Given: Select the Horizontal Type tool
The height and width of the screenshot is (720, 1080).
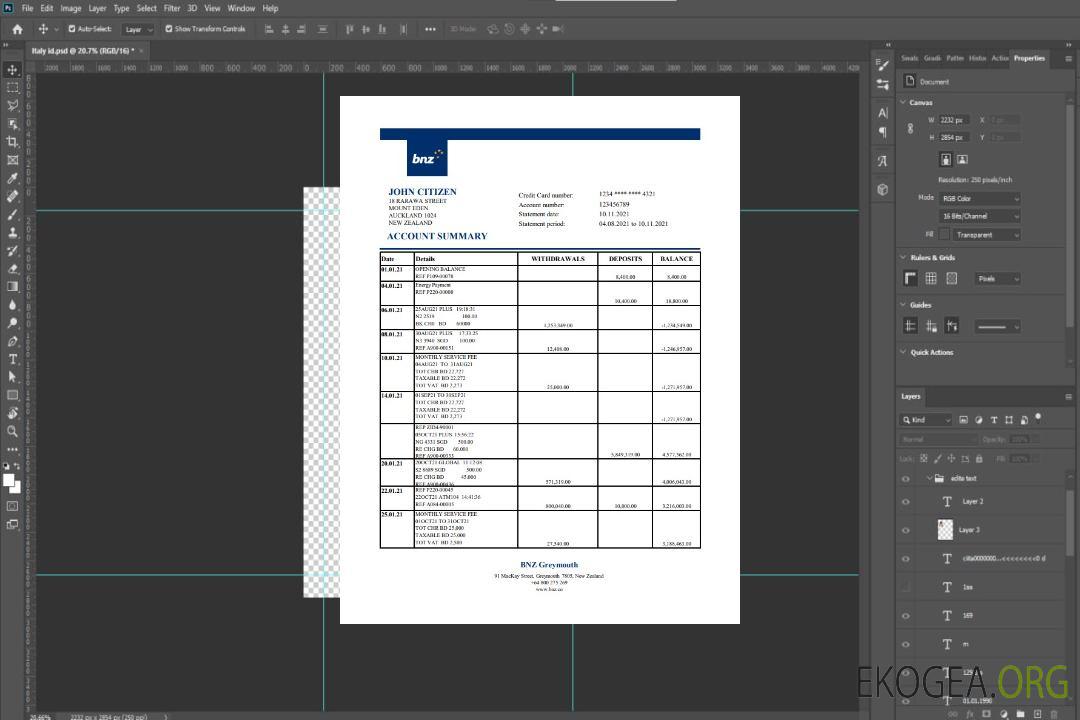Looking at the screenshot, I should pyautogui.click(x=12, y=359).
